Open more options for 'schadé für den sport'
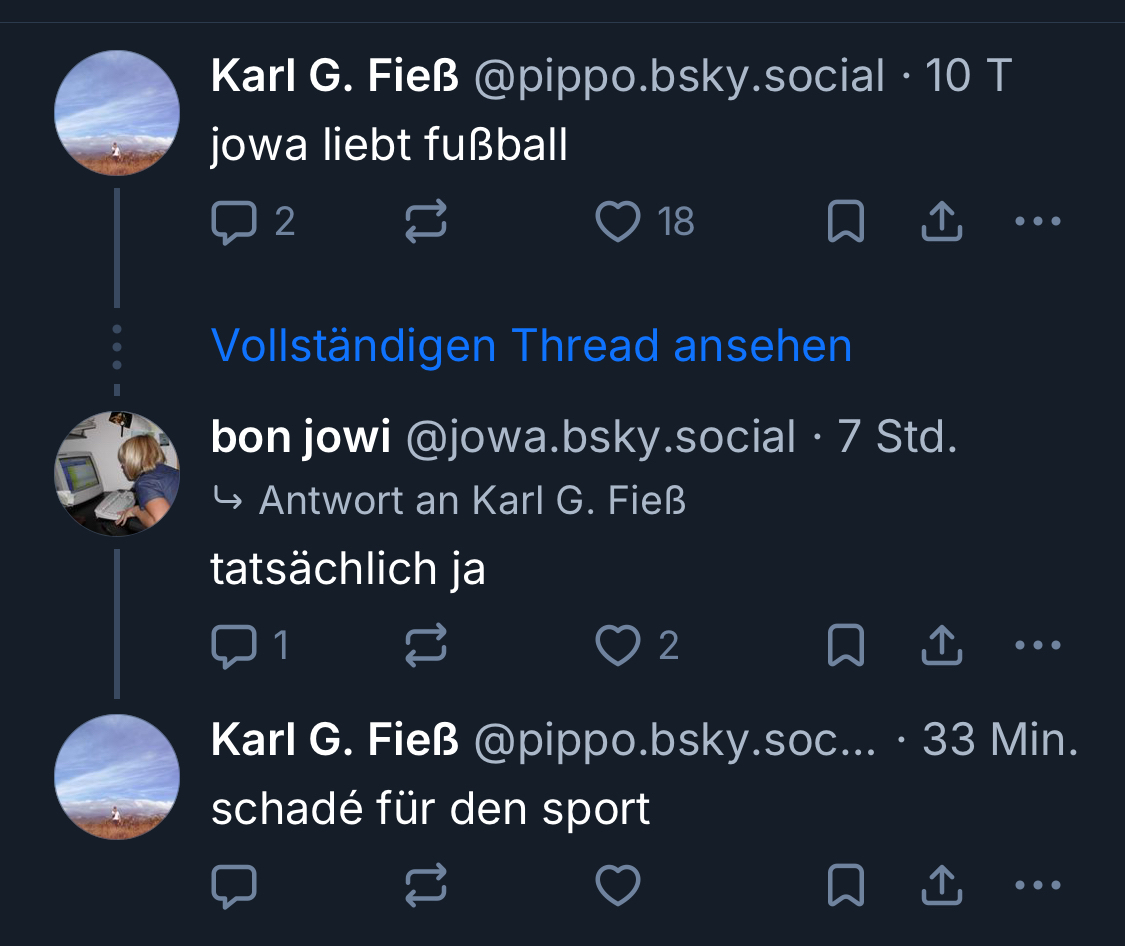This screenshot has width=1125, height=946. pos(1037,886)
